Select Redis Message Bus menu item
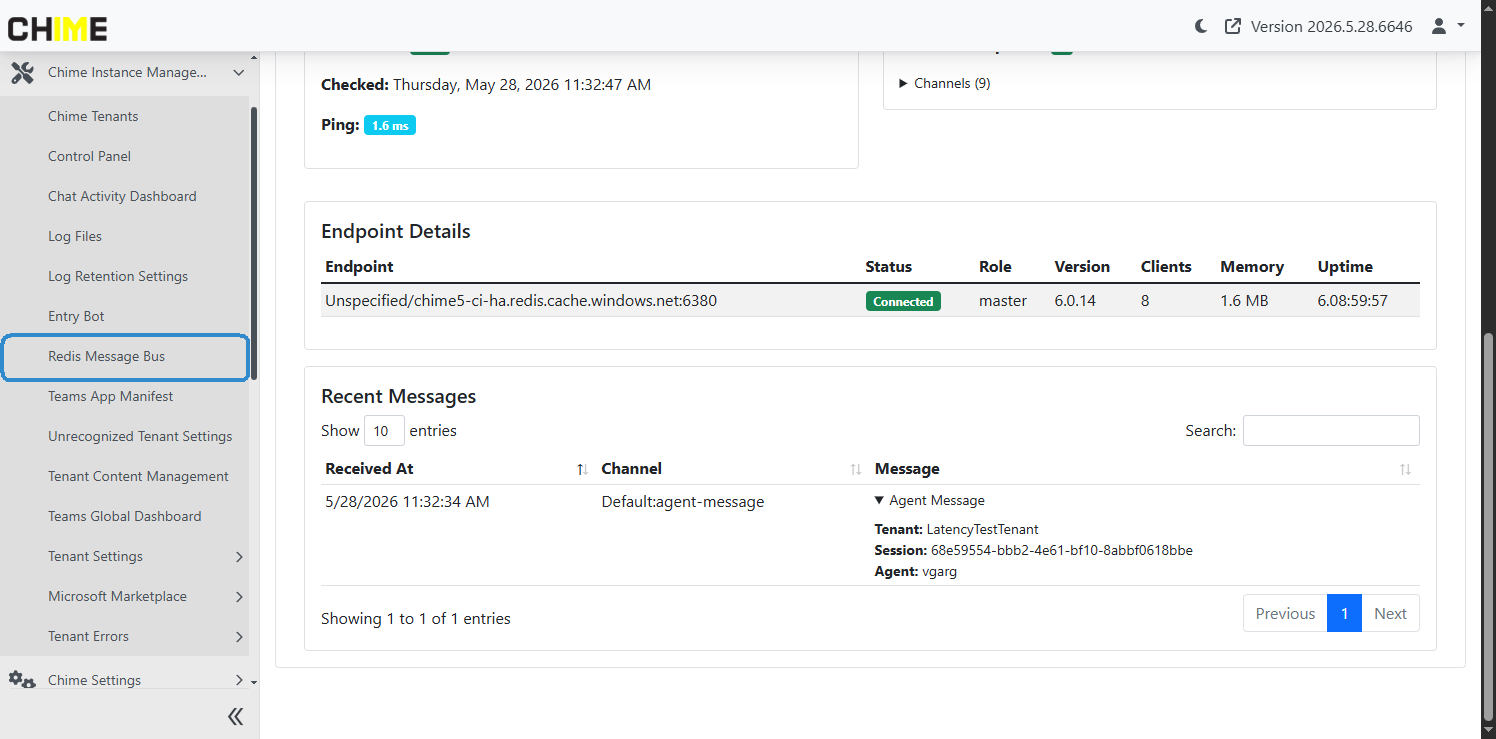The image size is (1496, 739). pyautogui.click(x=125, y=357)
